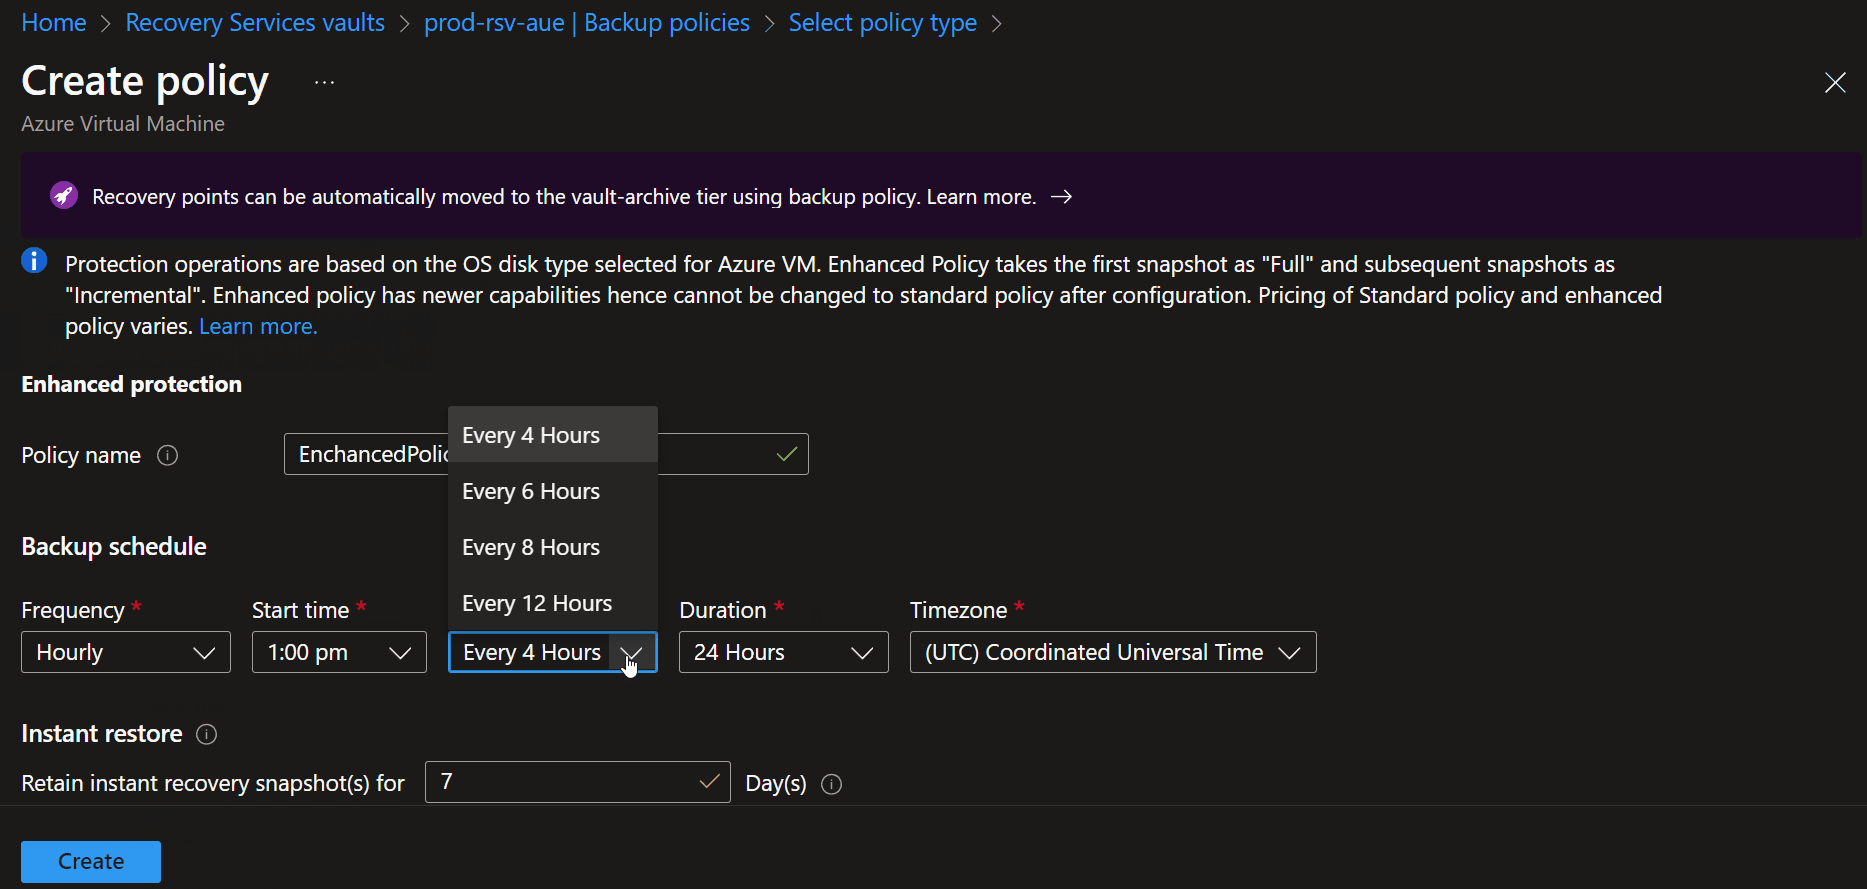Open the Timezone UTC dropdown
The width and height of the screenshot is (1867, 889).
tap(1113, 652)
